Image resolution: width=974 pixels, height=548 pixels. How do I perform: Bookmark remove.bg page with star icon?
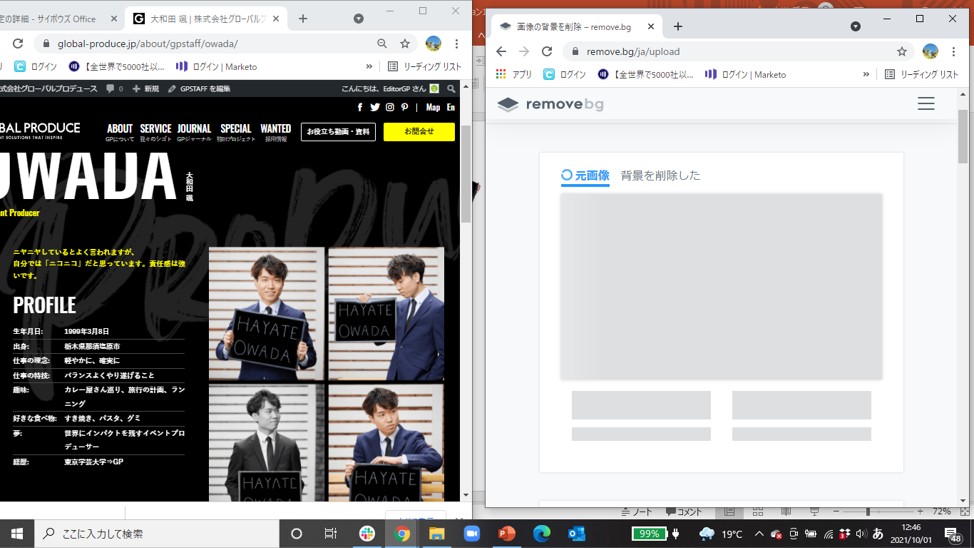click(x=902, y=52)
